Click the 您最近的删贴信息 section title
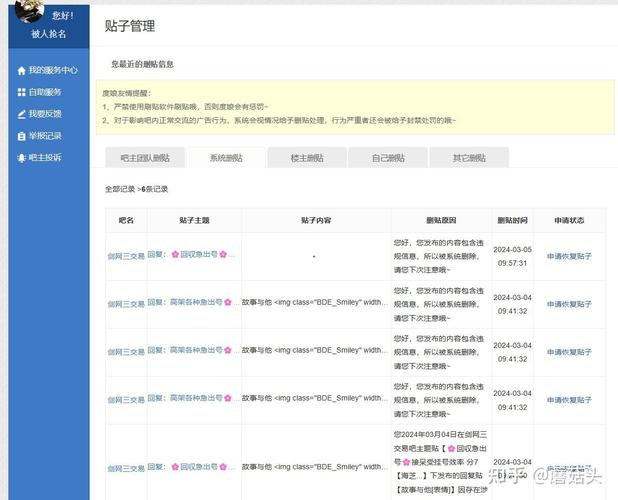Screen dimensions: 618x500 click(142, 64)
